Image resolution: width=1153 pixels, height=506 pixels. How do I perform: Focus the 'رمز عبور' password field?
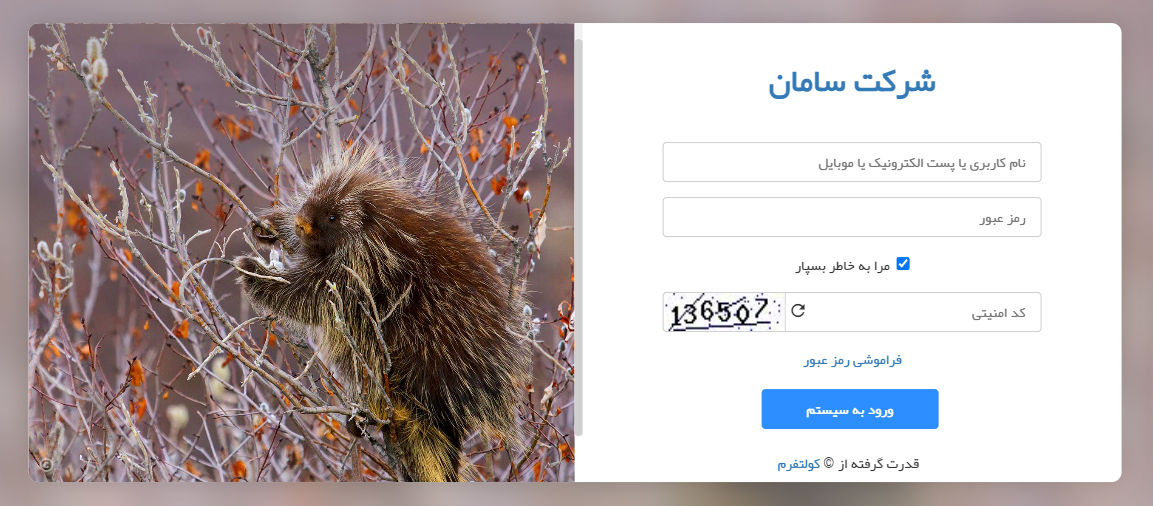[852, 217]
